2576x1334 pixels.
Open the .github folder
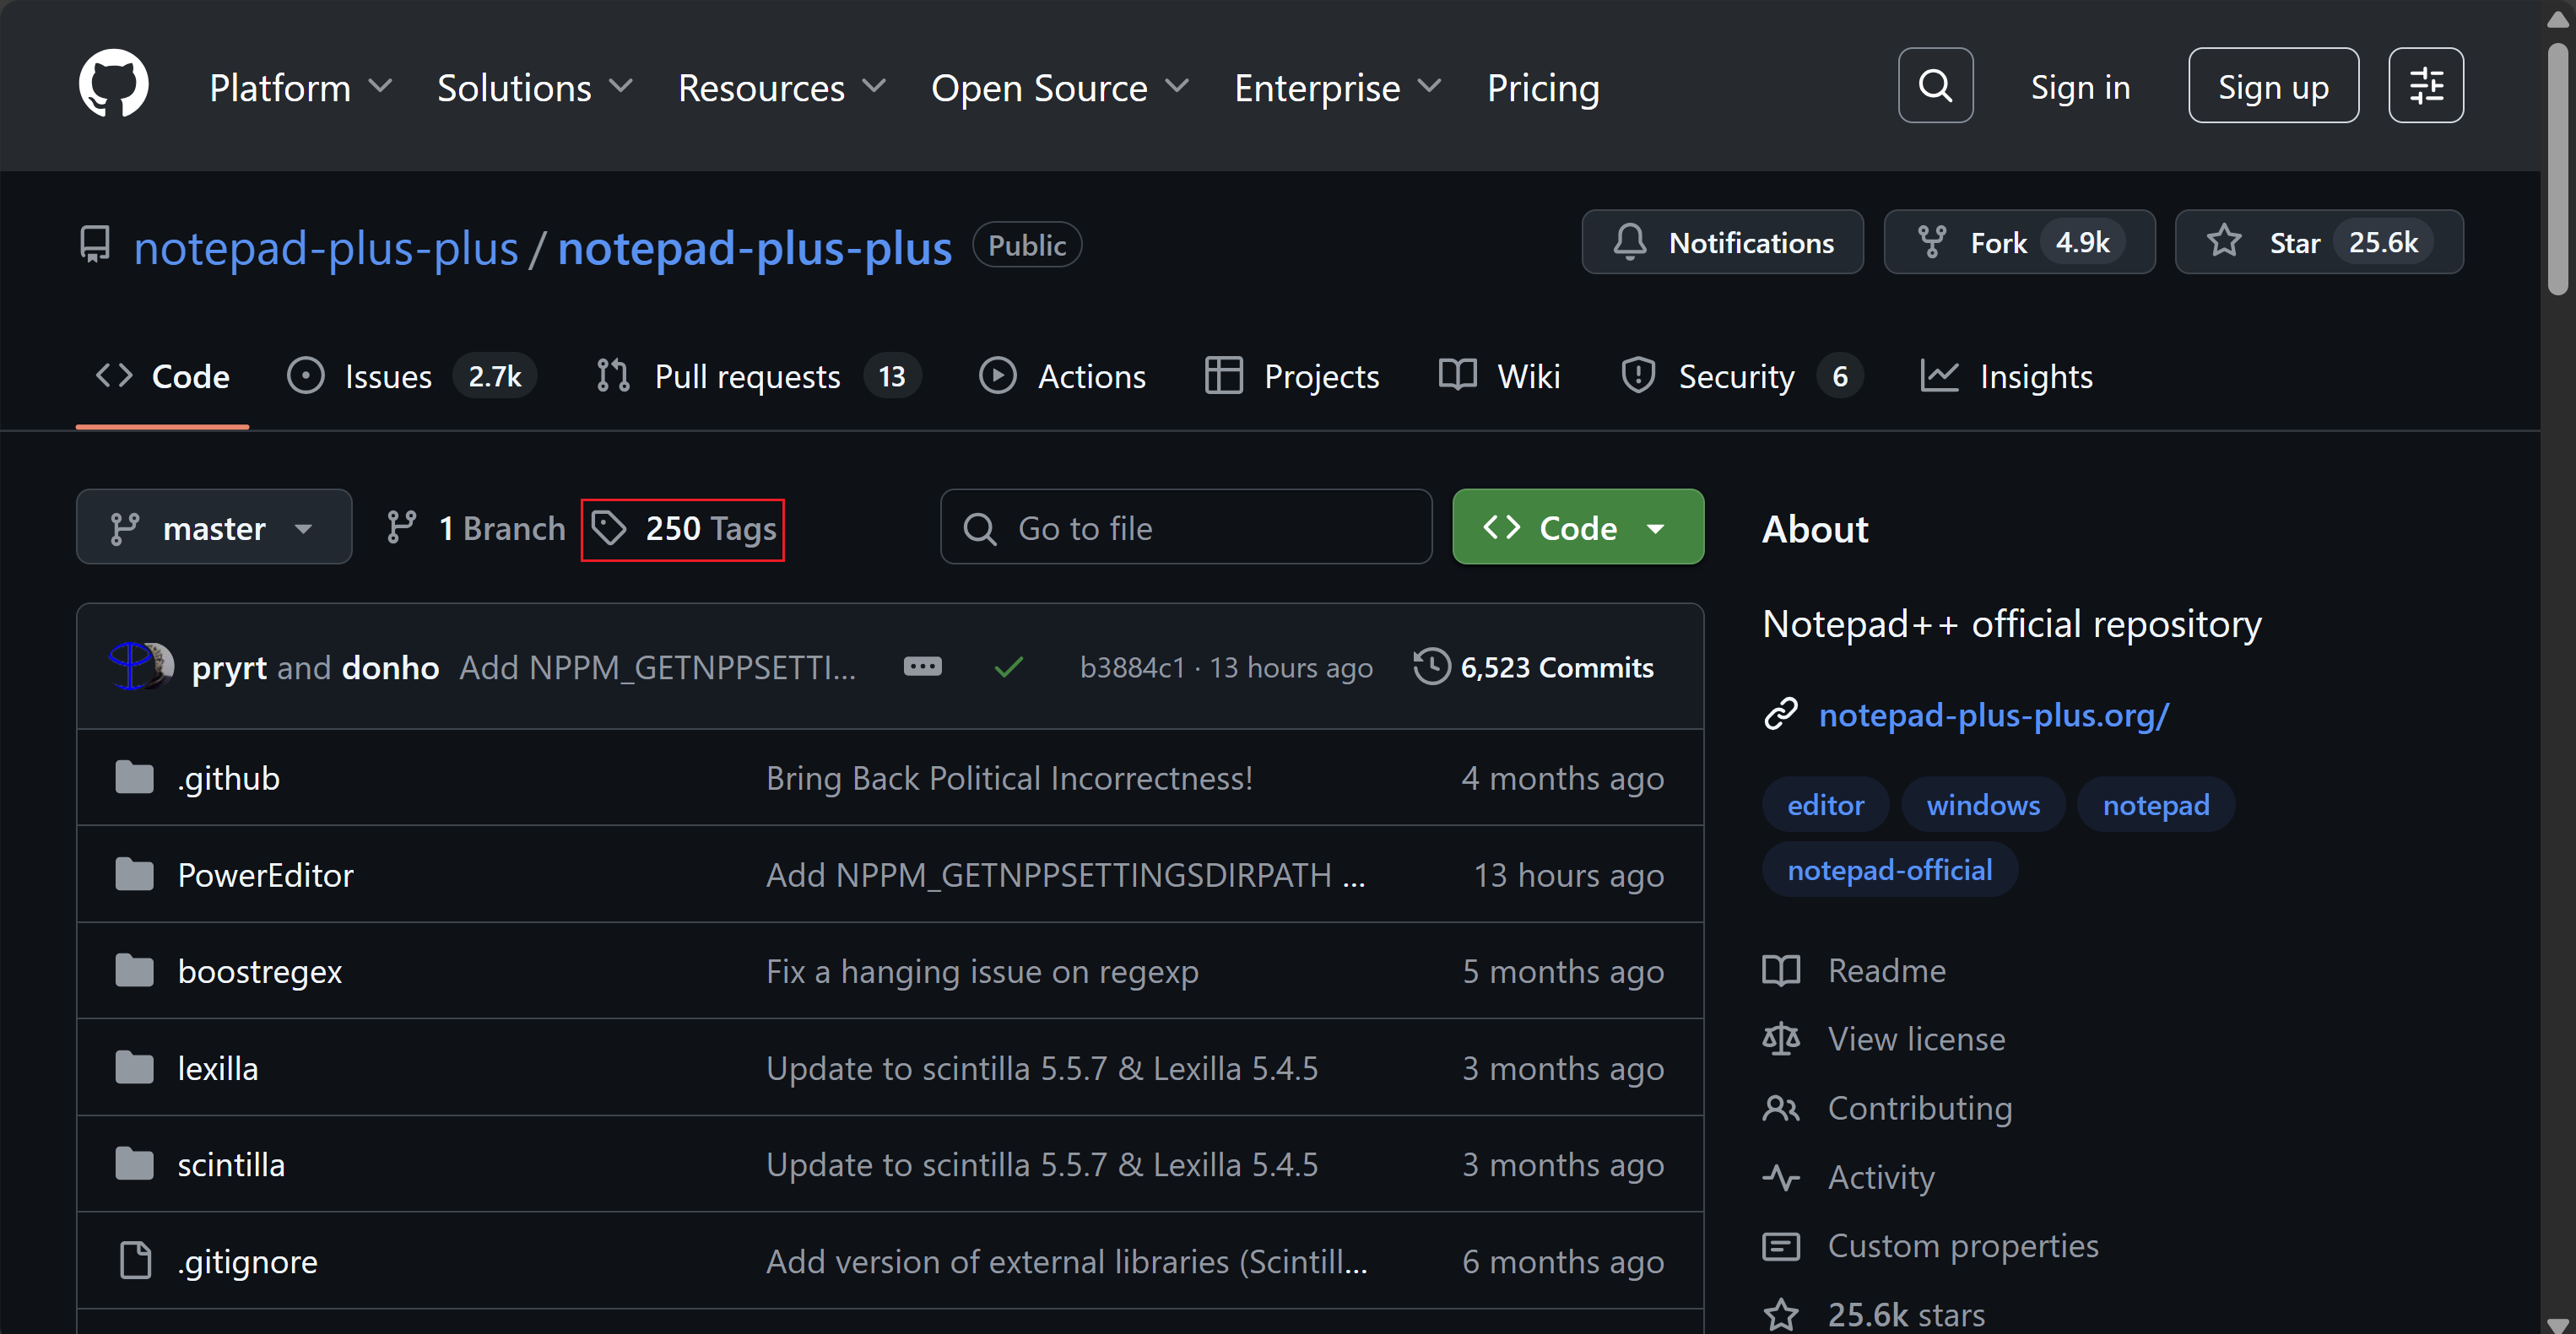[228, 778]
